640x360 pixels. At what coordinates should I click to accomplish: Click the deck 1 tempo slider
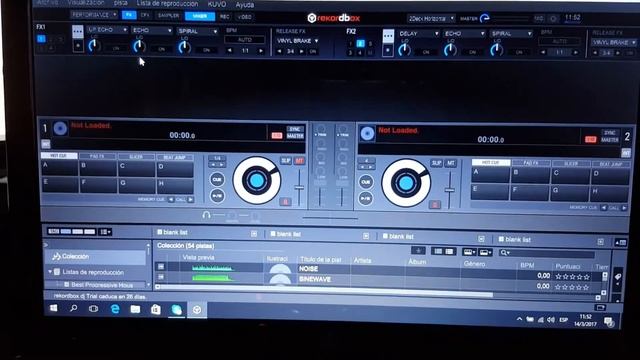click(300, 188)
